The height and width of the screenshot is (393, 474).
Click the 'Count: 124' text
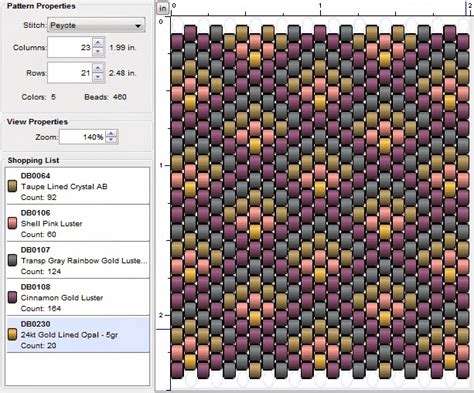click(x=41, y=271)
